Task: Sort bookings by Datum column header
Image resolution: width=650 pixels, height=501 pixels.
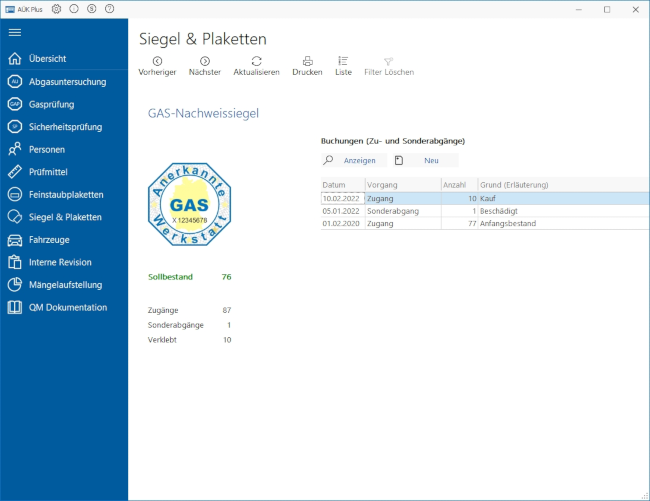Action: (x=341, y=185)
